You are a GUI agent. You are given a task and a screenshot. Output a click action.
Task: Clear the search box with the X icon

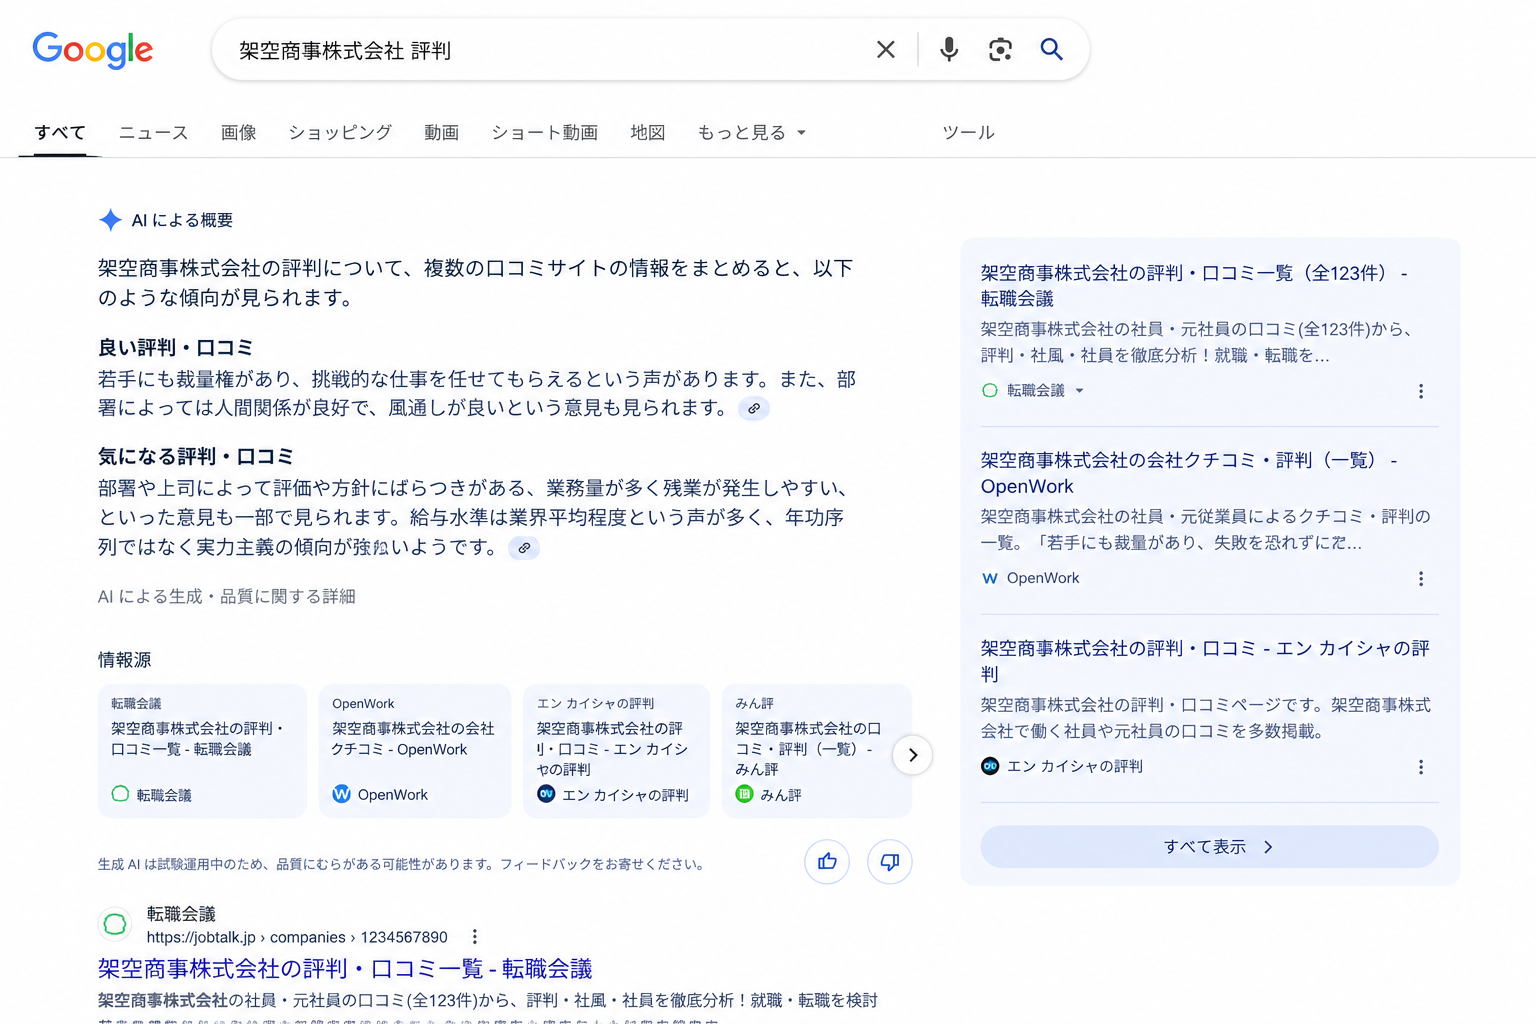tap(885, 49)
